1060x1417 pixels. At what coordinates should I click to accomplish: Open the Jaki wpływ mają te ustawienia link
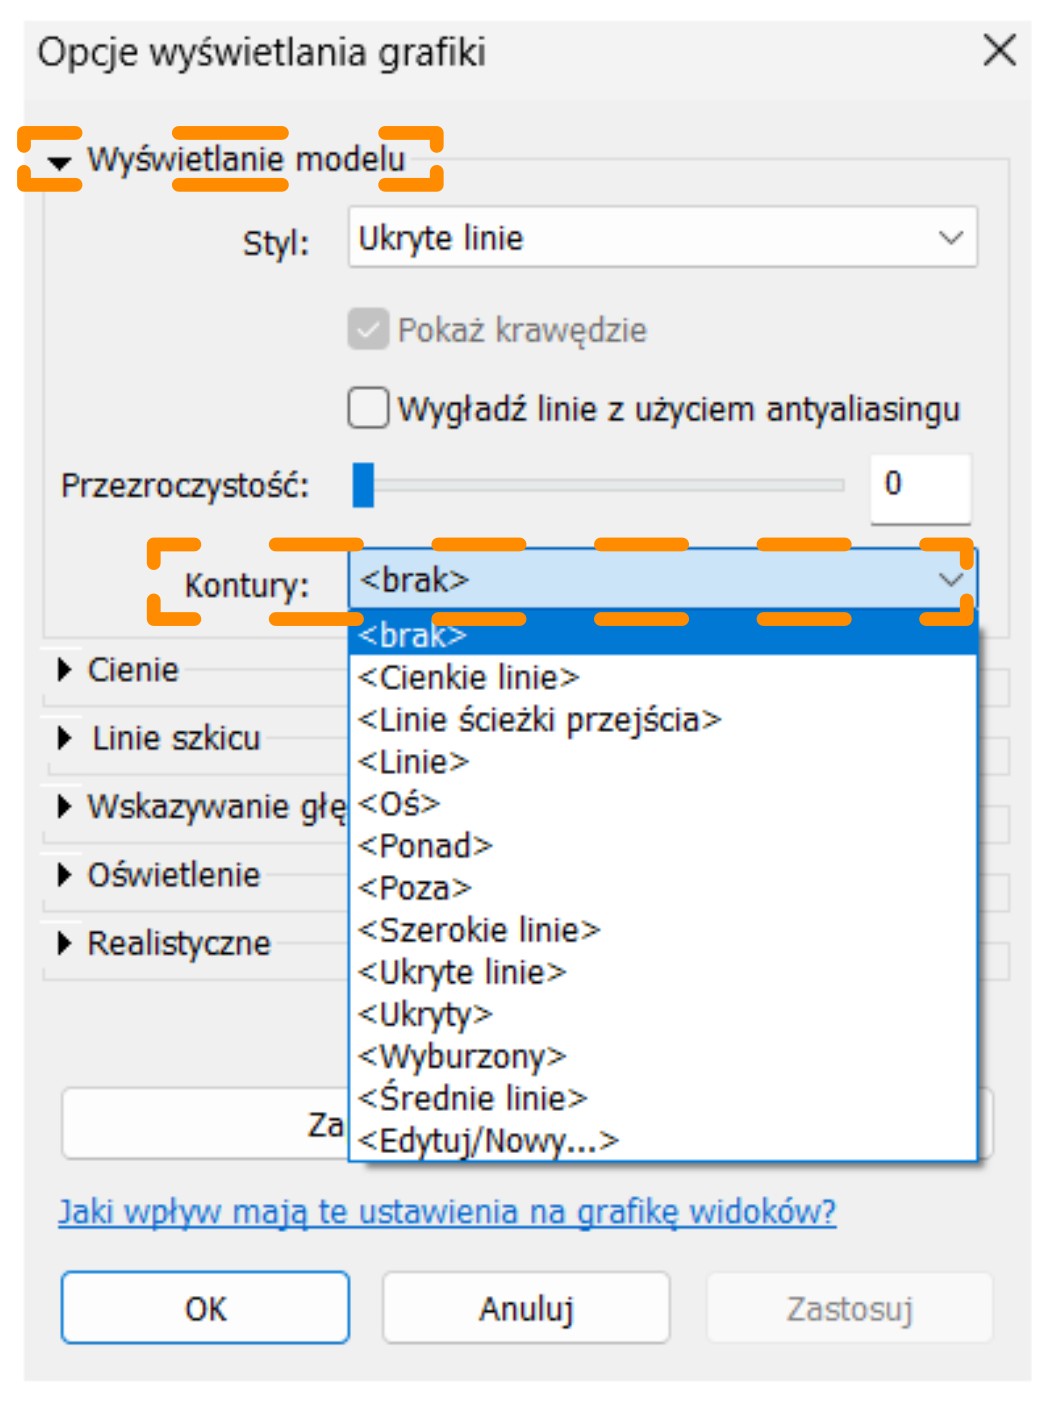tap(447, 1212)
